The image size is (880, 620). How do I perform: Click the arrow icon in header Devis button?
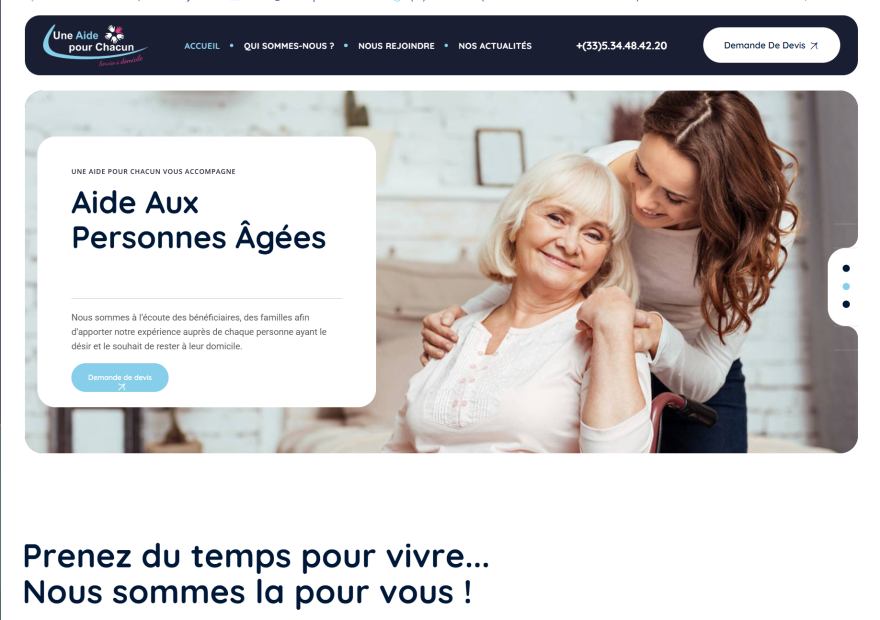click(814, 45)
